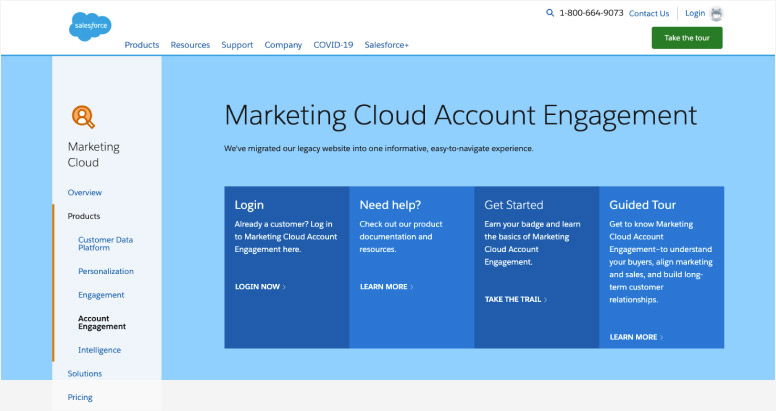The width and height of the screenshot is (776, 411).
Task: Open the Company menu
Action: pyautogui.click(x=283, y=45)
